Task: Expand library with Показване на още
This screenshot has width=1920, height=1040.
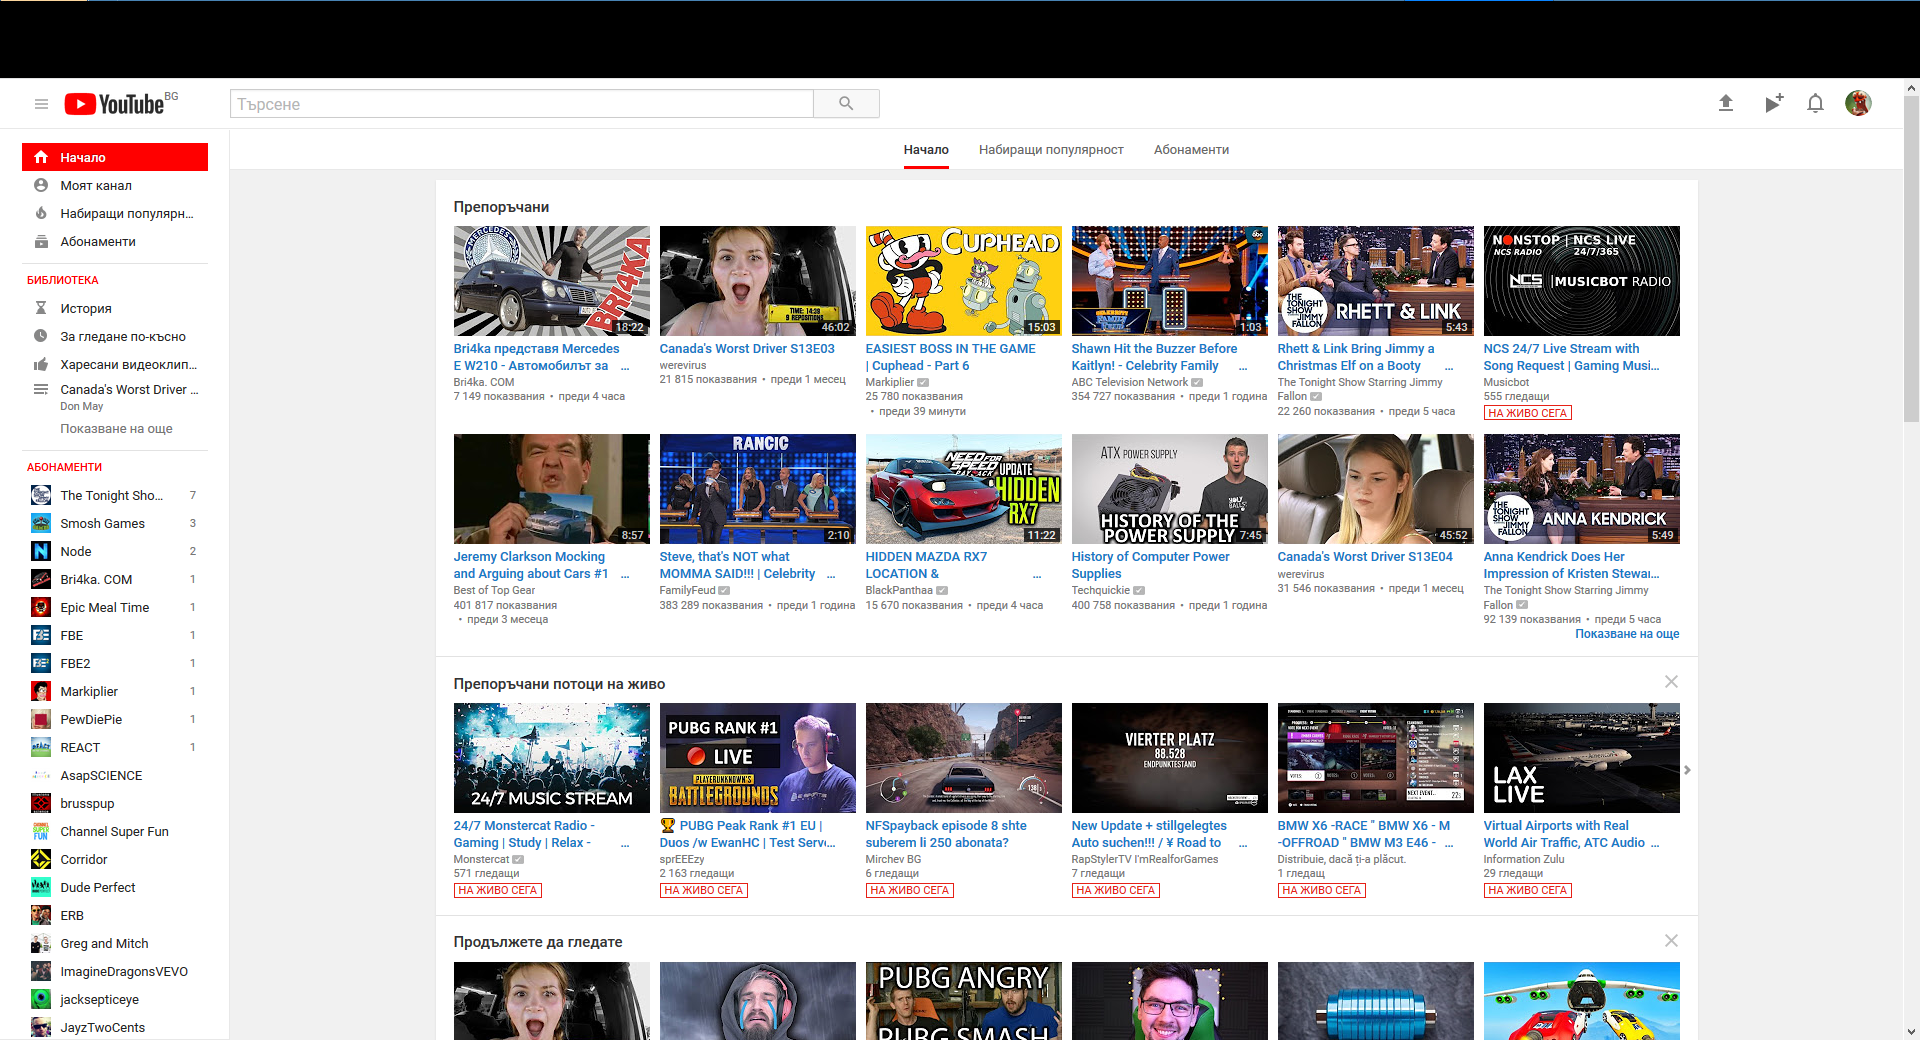Action: [x=116, y=428]
